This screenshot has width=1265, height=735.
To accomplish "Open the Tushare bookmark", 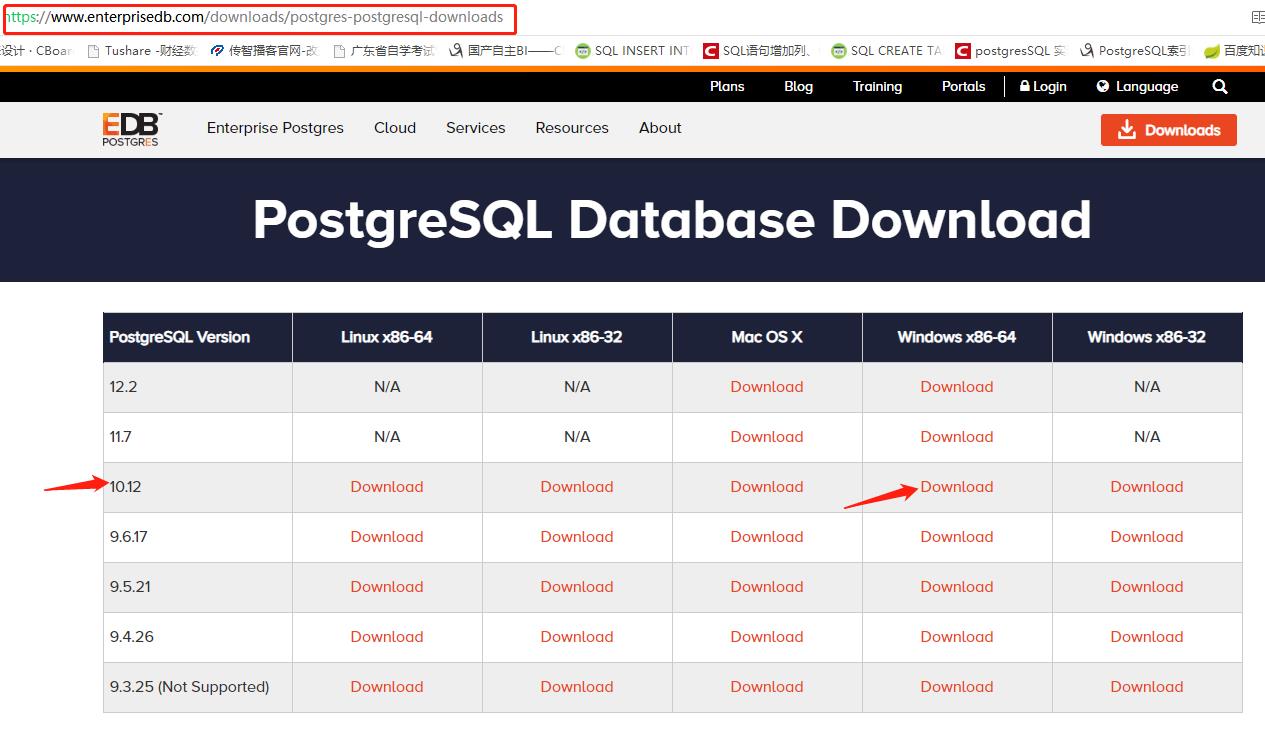I will [x=142, y=50].
